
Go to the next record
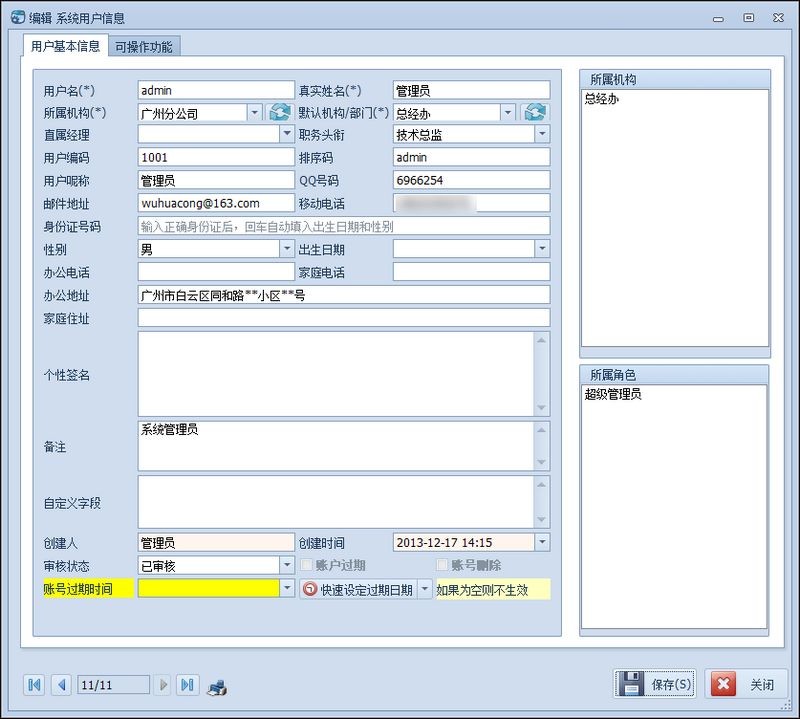pyautogui.click(x=166, y=685)
